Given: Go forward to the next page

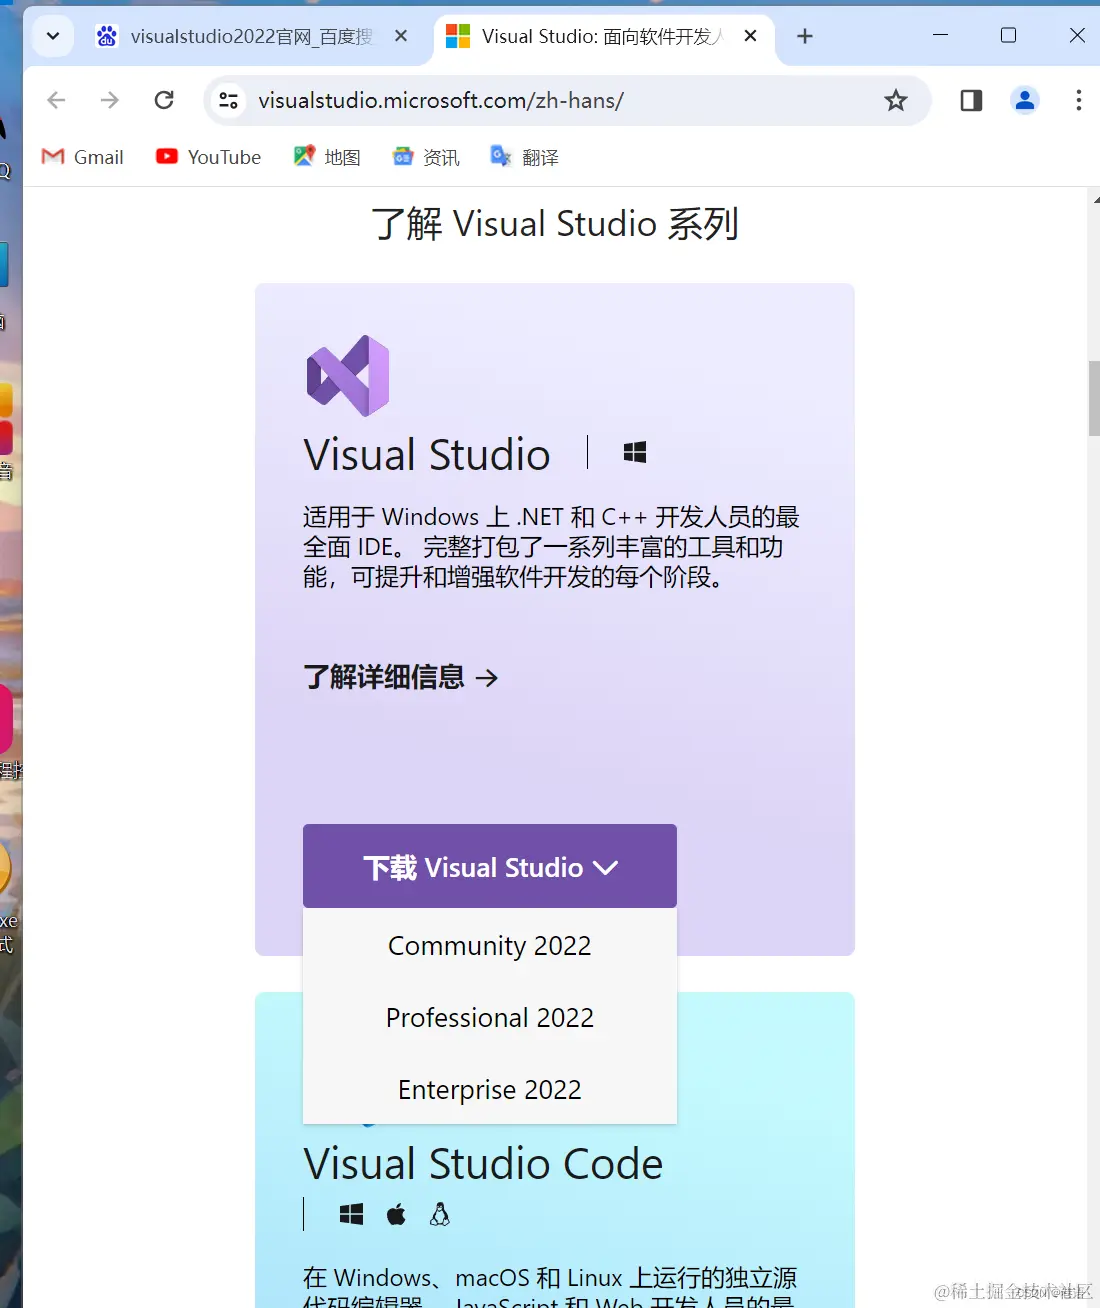Looking at the screenshot, I should 110,100.
